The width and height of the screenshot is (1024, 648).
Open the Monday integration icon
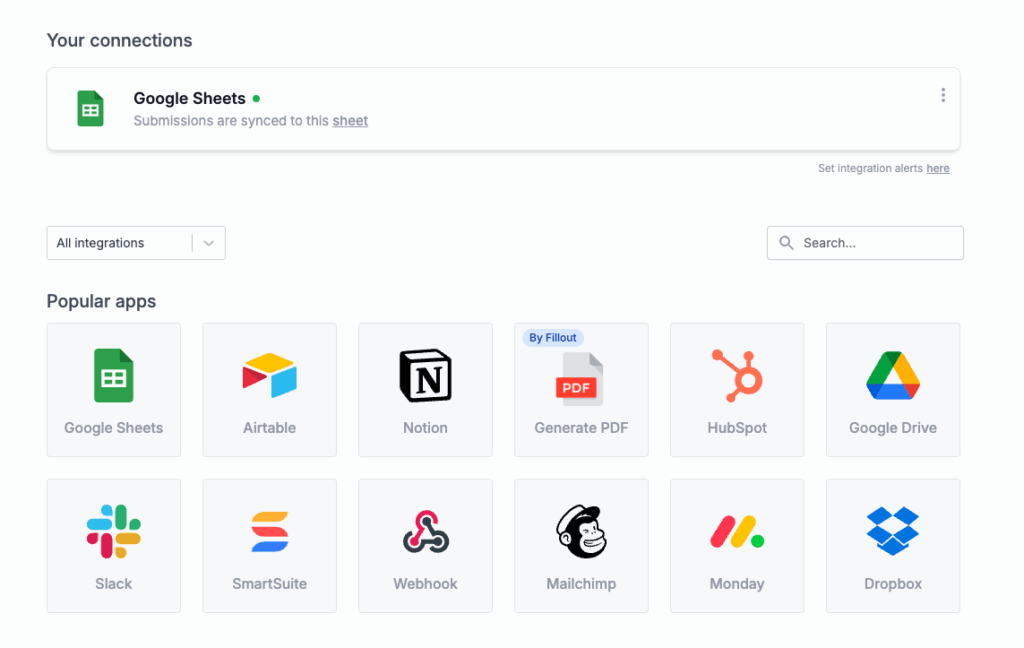[737, 532]
